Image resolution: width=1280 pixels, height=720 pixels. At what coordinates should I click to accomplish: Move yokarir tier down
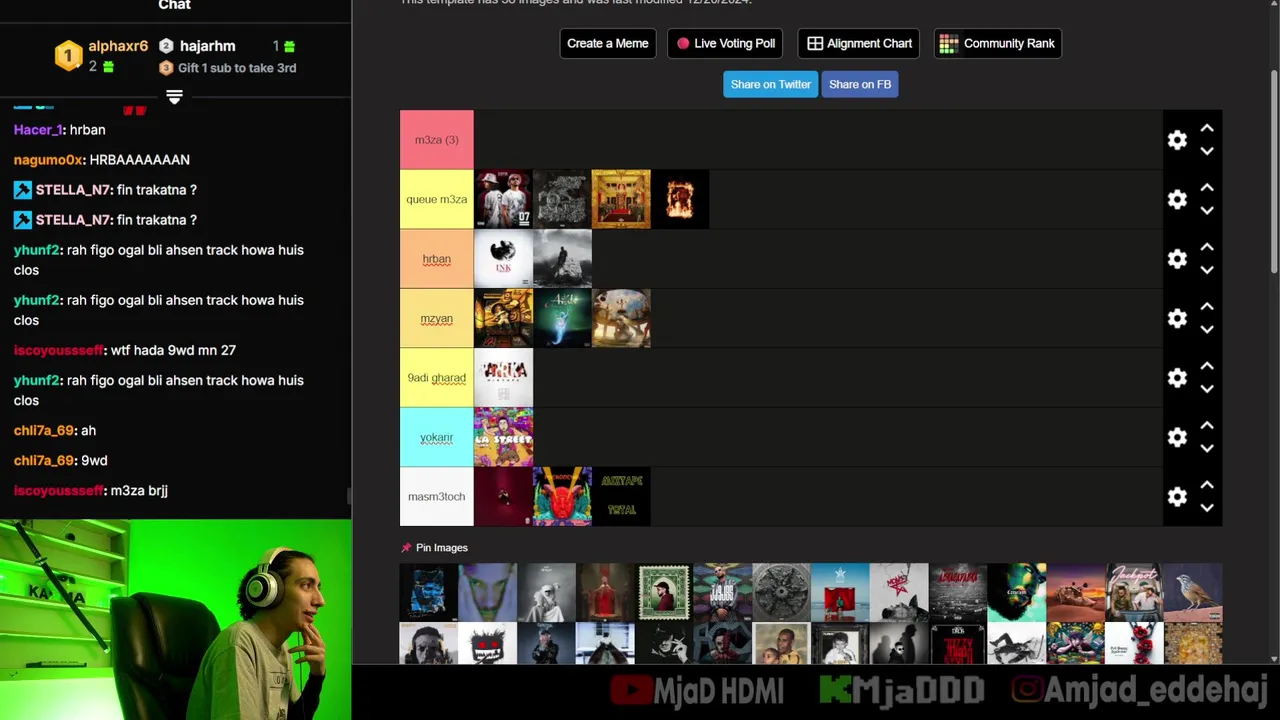[x=1207, y=448]
